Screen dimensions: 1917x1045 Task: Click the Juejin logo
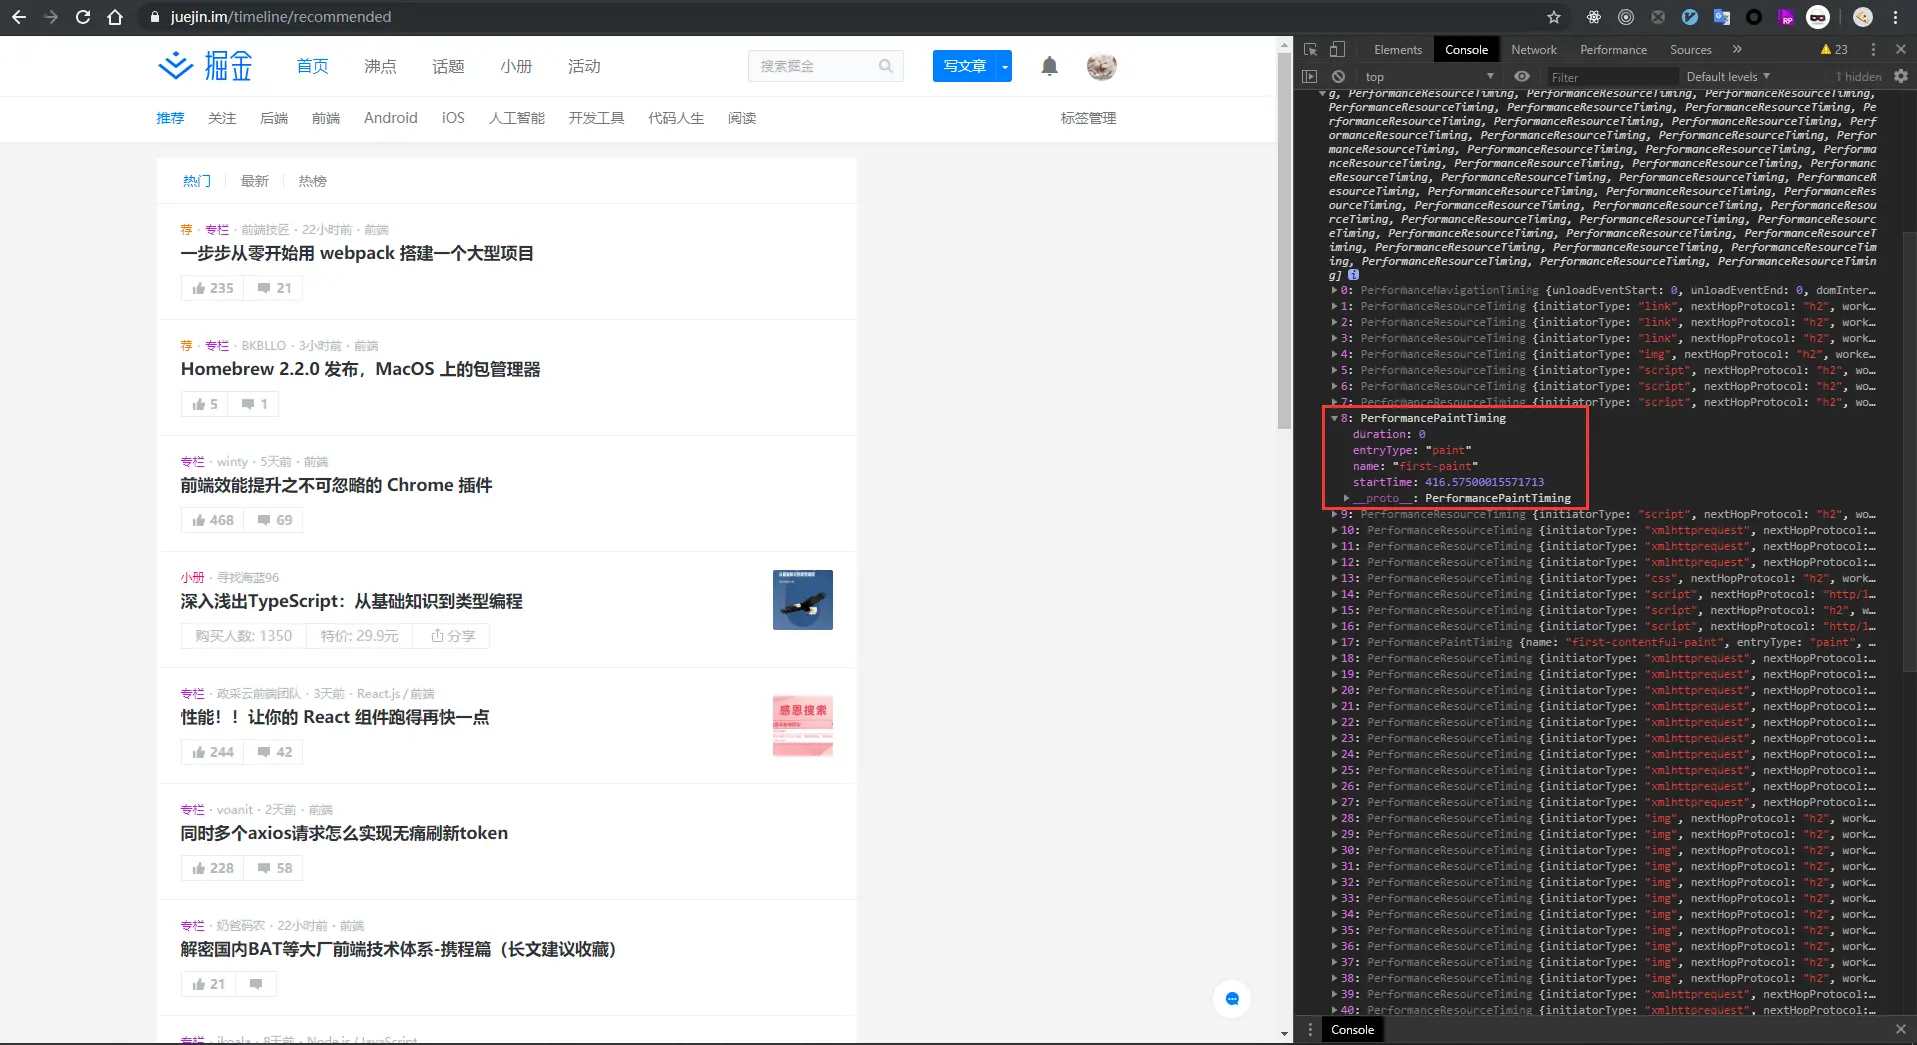click(205, 66)
